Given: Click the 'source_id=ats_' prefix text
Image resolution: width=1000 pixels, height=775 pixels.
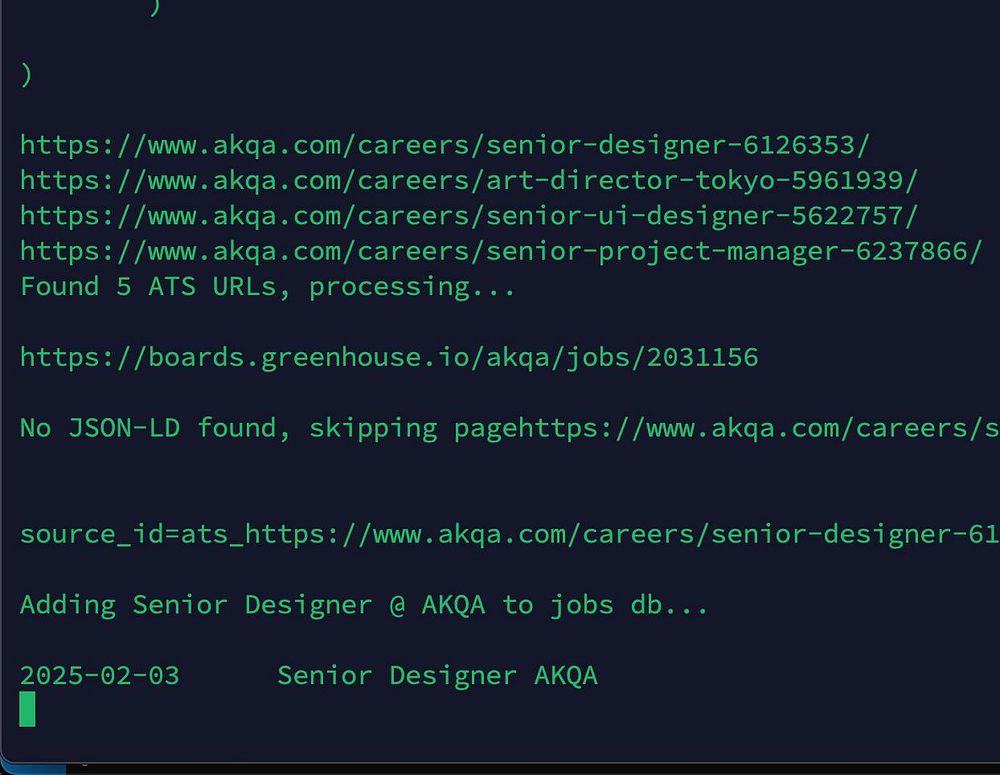Looking at the screenshot, I should pyautogui.click(x=130, y=534).
